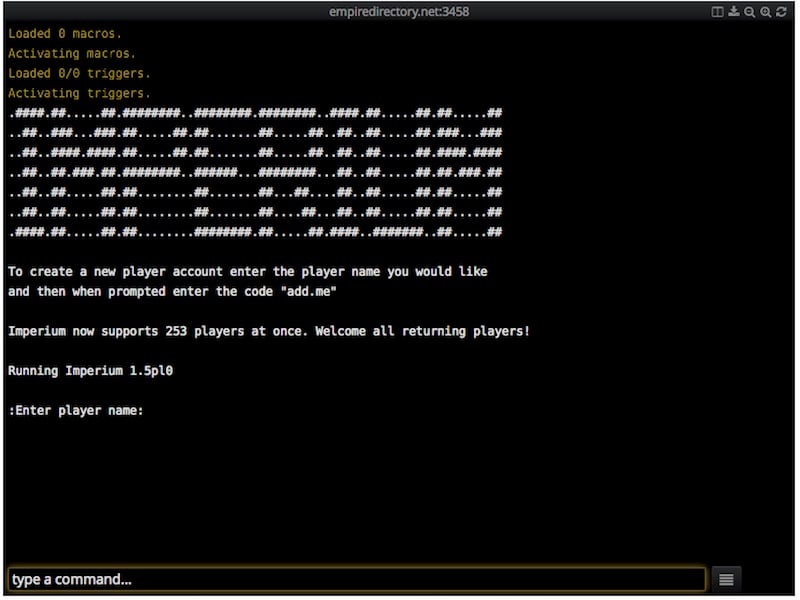Click the Enter player name prompt line
Image resolution: width=800 pixels, height=600 pixels.
80,410
